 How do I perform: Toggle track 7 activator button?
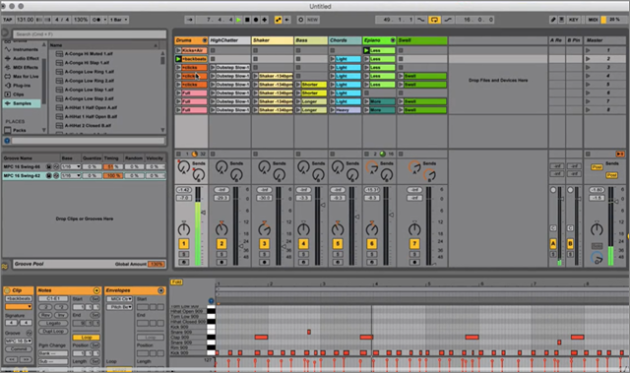[414, 244]
